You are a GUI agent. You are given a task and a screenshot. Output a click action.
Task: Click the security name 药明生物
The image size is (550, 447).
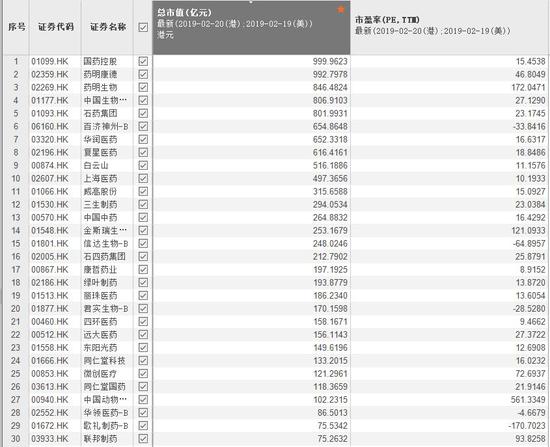pyautogui.click(x=100, y=87)
